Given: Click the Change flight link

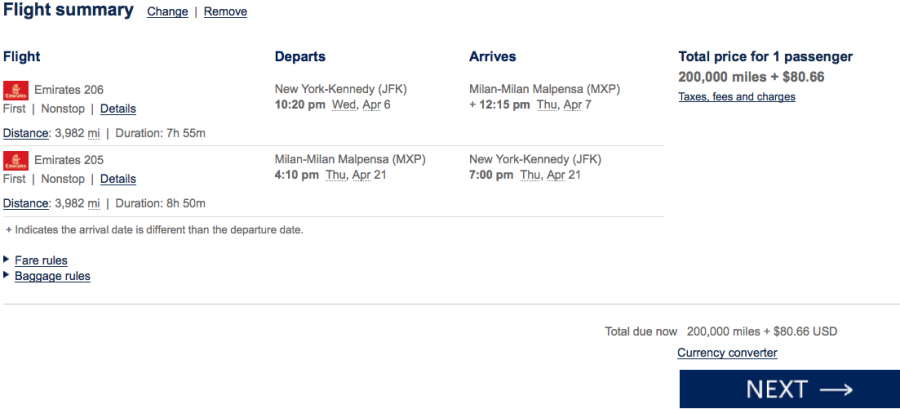Looking at the screenshot, I should [x=166, y=12].
